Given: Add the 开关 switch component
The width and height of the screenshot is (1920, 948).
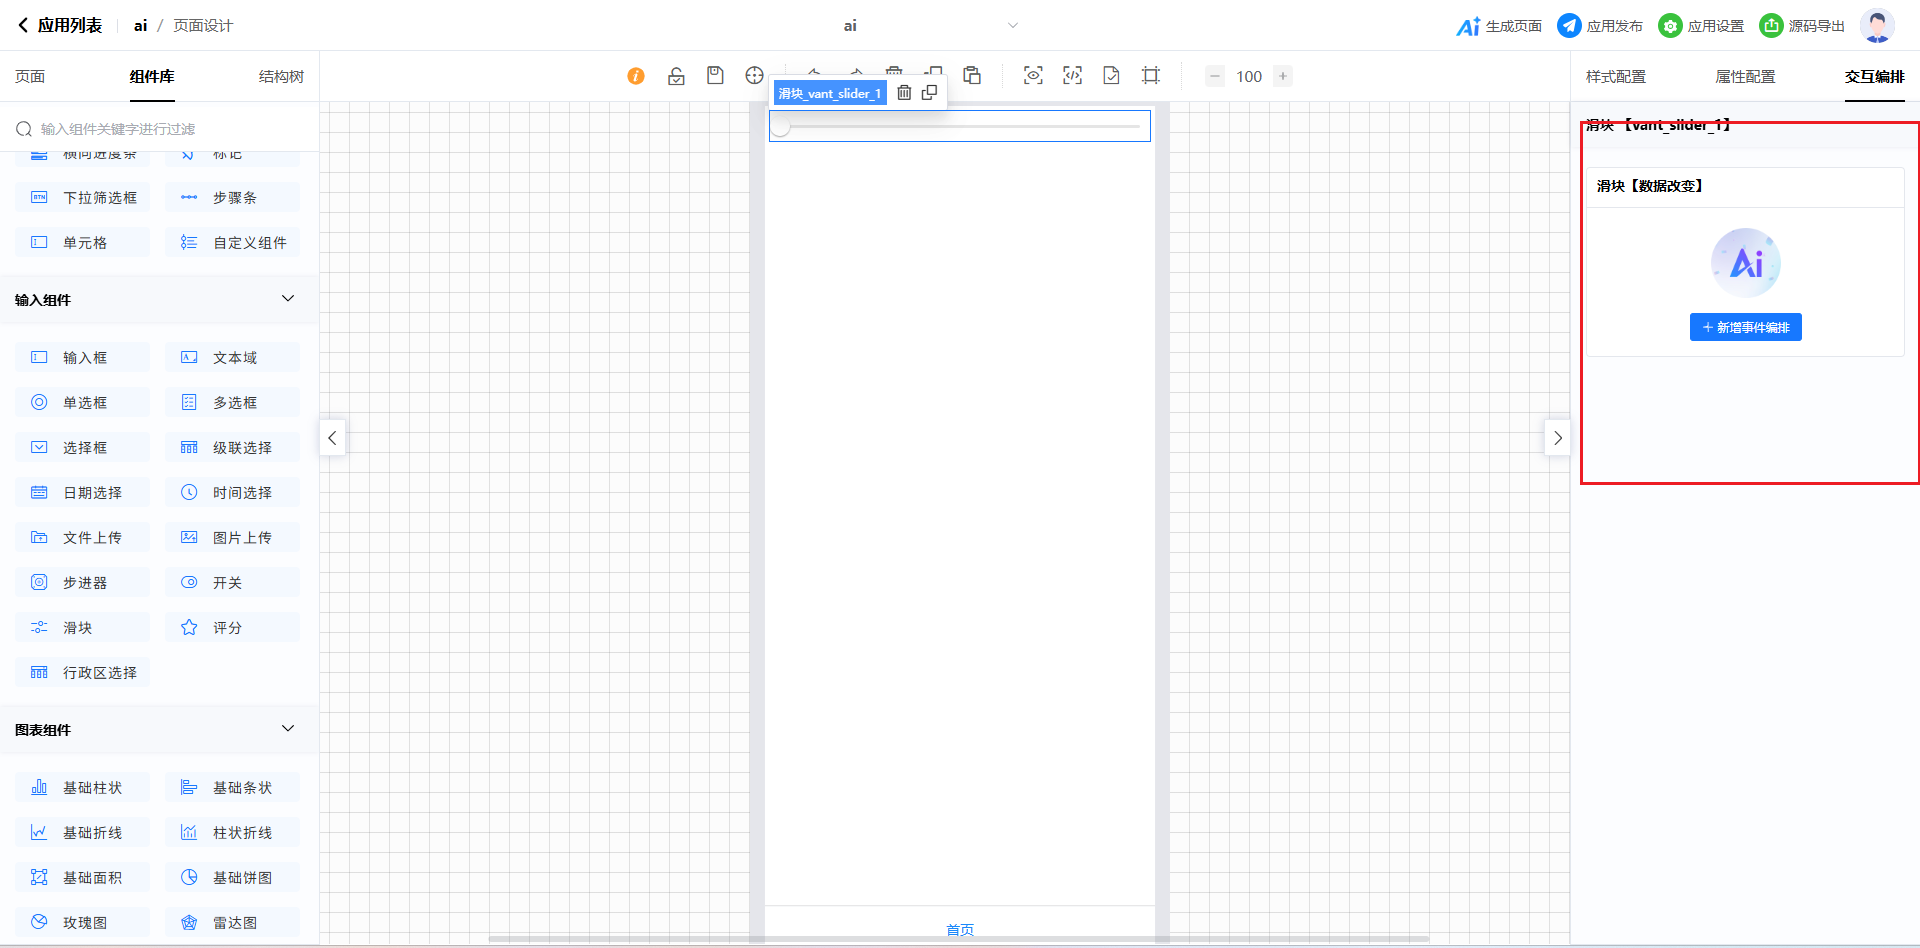Looking at the screenshot, I should (x=232, y=583).
